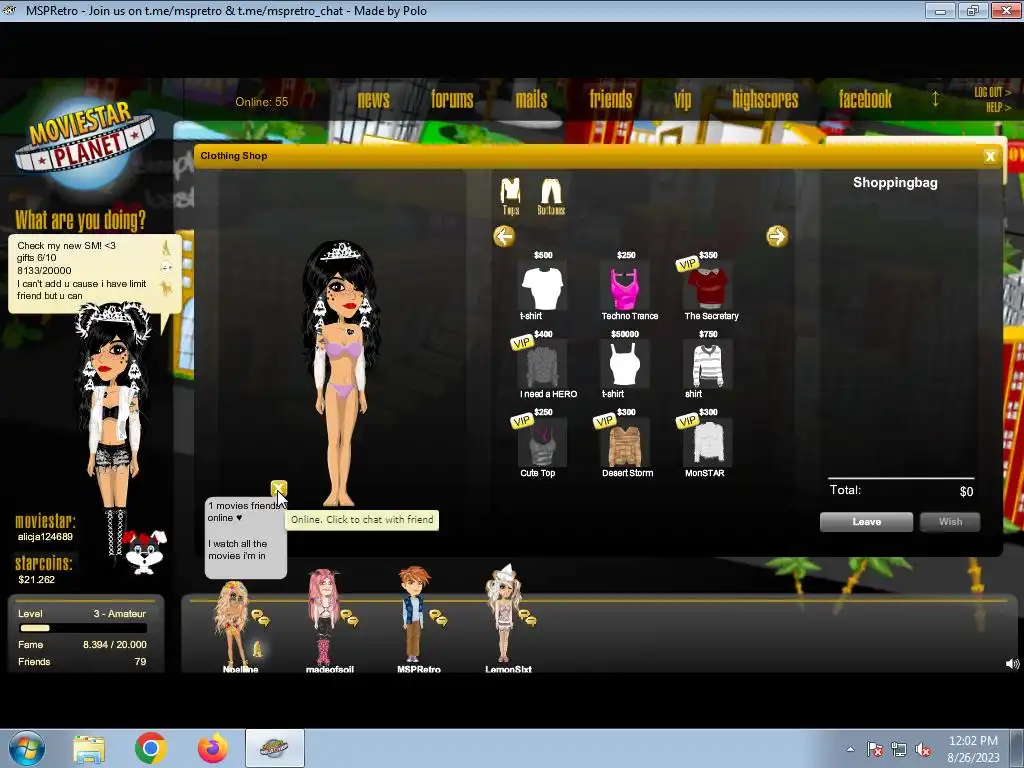The image size is (1024, 768).
Task: Toggle fullscreen with the up-down arrow icon
Action: point(935,99)
